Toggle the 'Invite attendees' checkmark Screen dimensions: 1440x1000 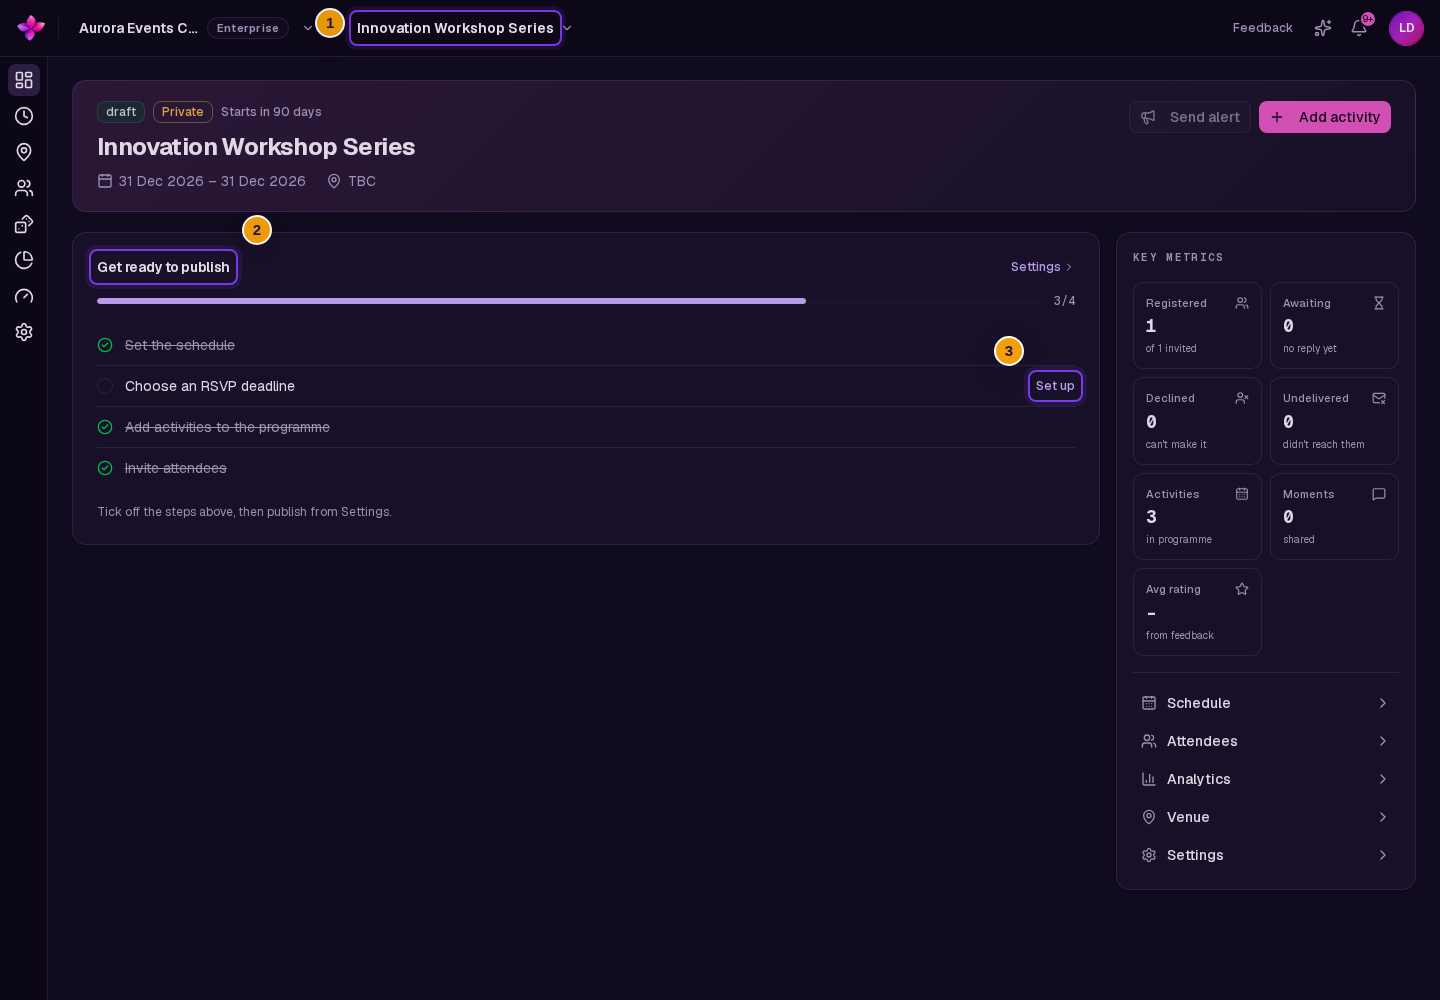click(x=105, y=468)
